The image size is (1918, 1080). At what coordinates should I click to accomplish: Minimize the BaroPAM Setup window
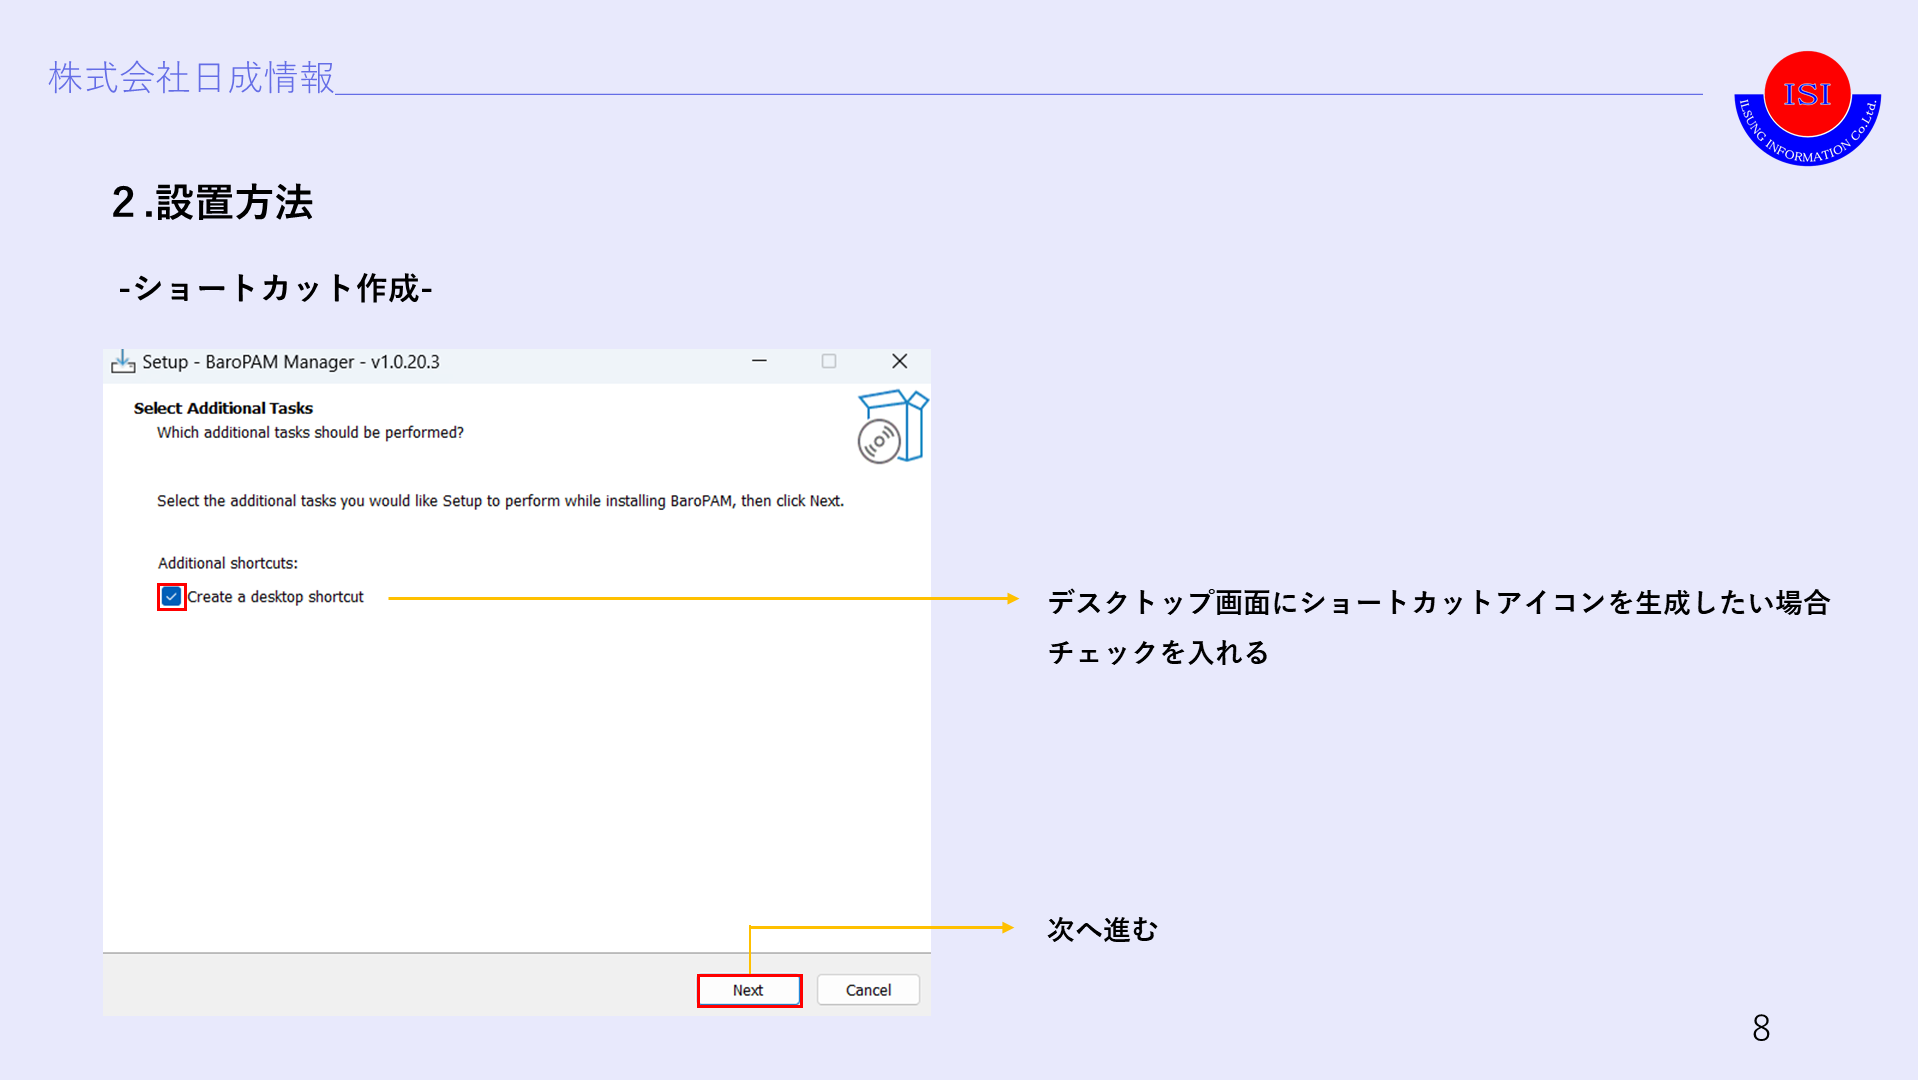click(759, 361)
